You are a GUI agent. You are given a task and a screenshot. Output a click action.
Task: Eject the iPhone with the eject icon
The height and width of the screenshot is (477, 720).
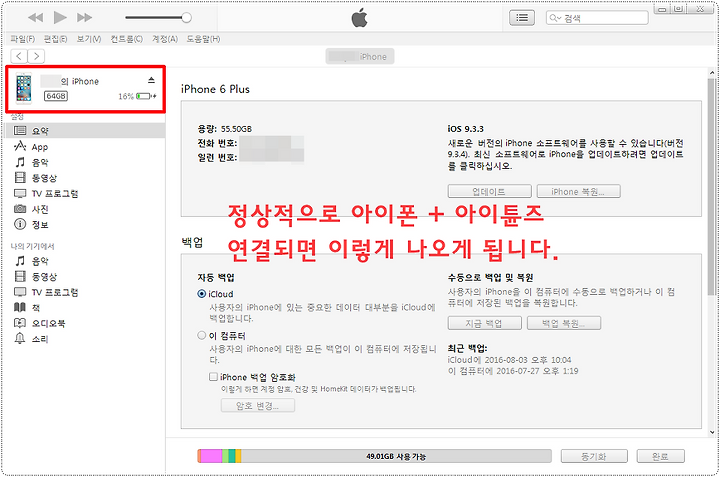click(x=152, y=80)
